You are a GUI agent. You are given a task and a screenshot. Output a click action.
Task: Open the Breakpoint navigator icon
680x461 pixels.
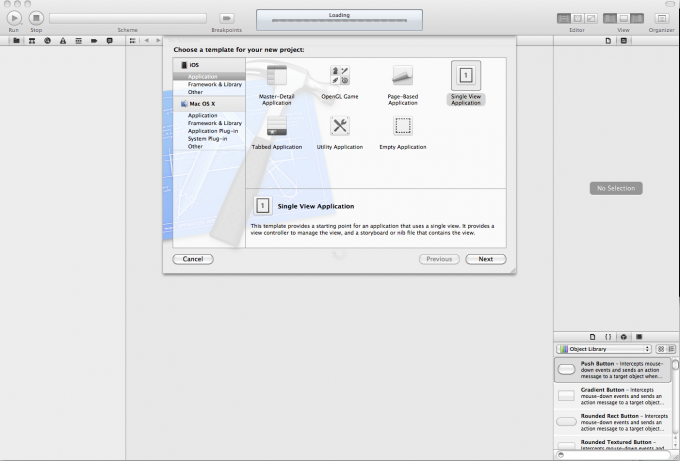[x=94, y=40]
